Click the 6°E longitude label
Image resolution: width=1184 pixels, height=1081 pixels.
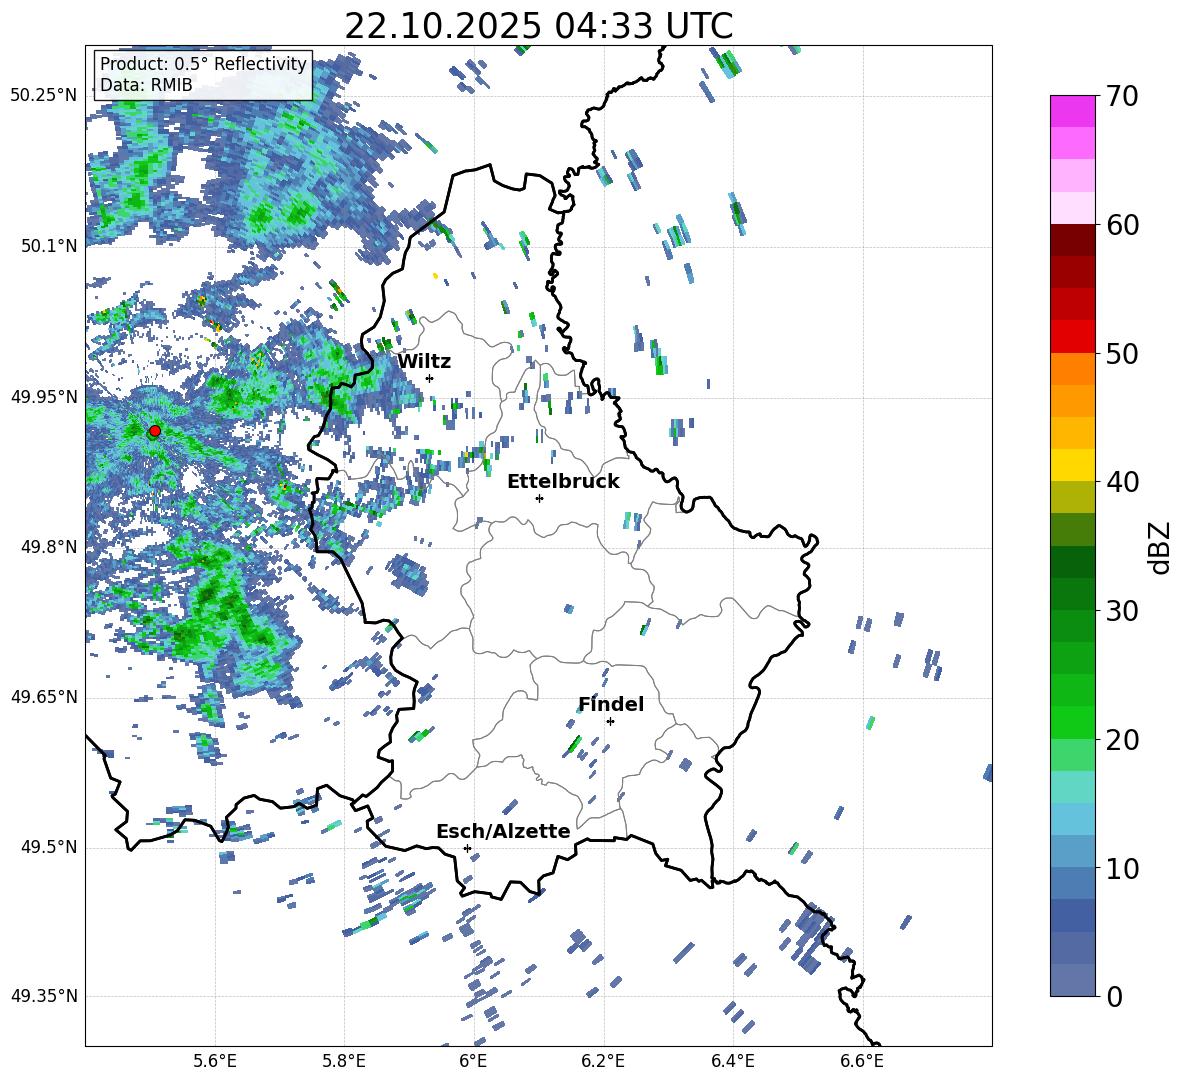click(473, 1061)
